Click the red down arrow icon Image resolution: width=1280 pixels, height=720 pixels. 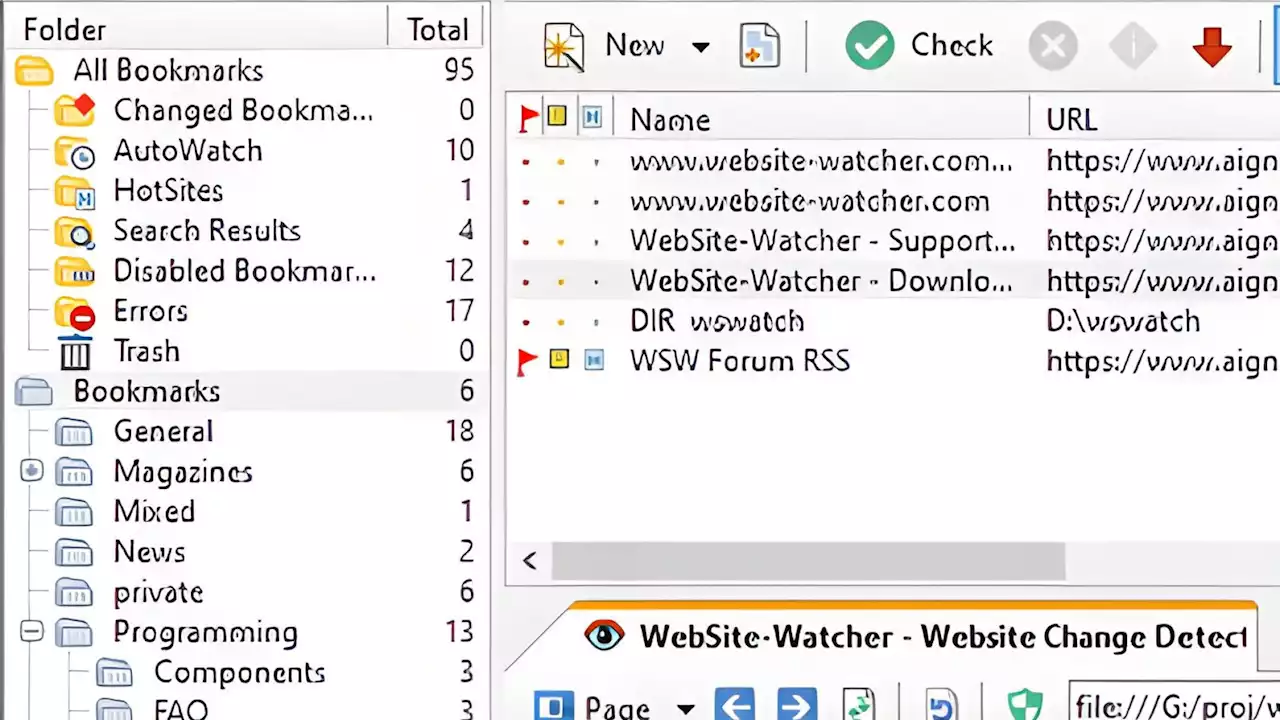(x=1212, y=46)
